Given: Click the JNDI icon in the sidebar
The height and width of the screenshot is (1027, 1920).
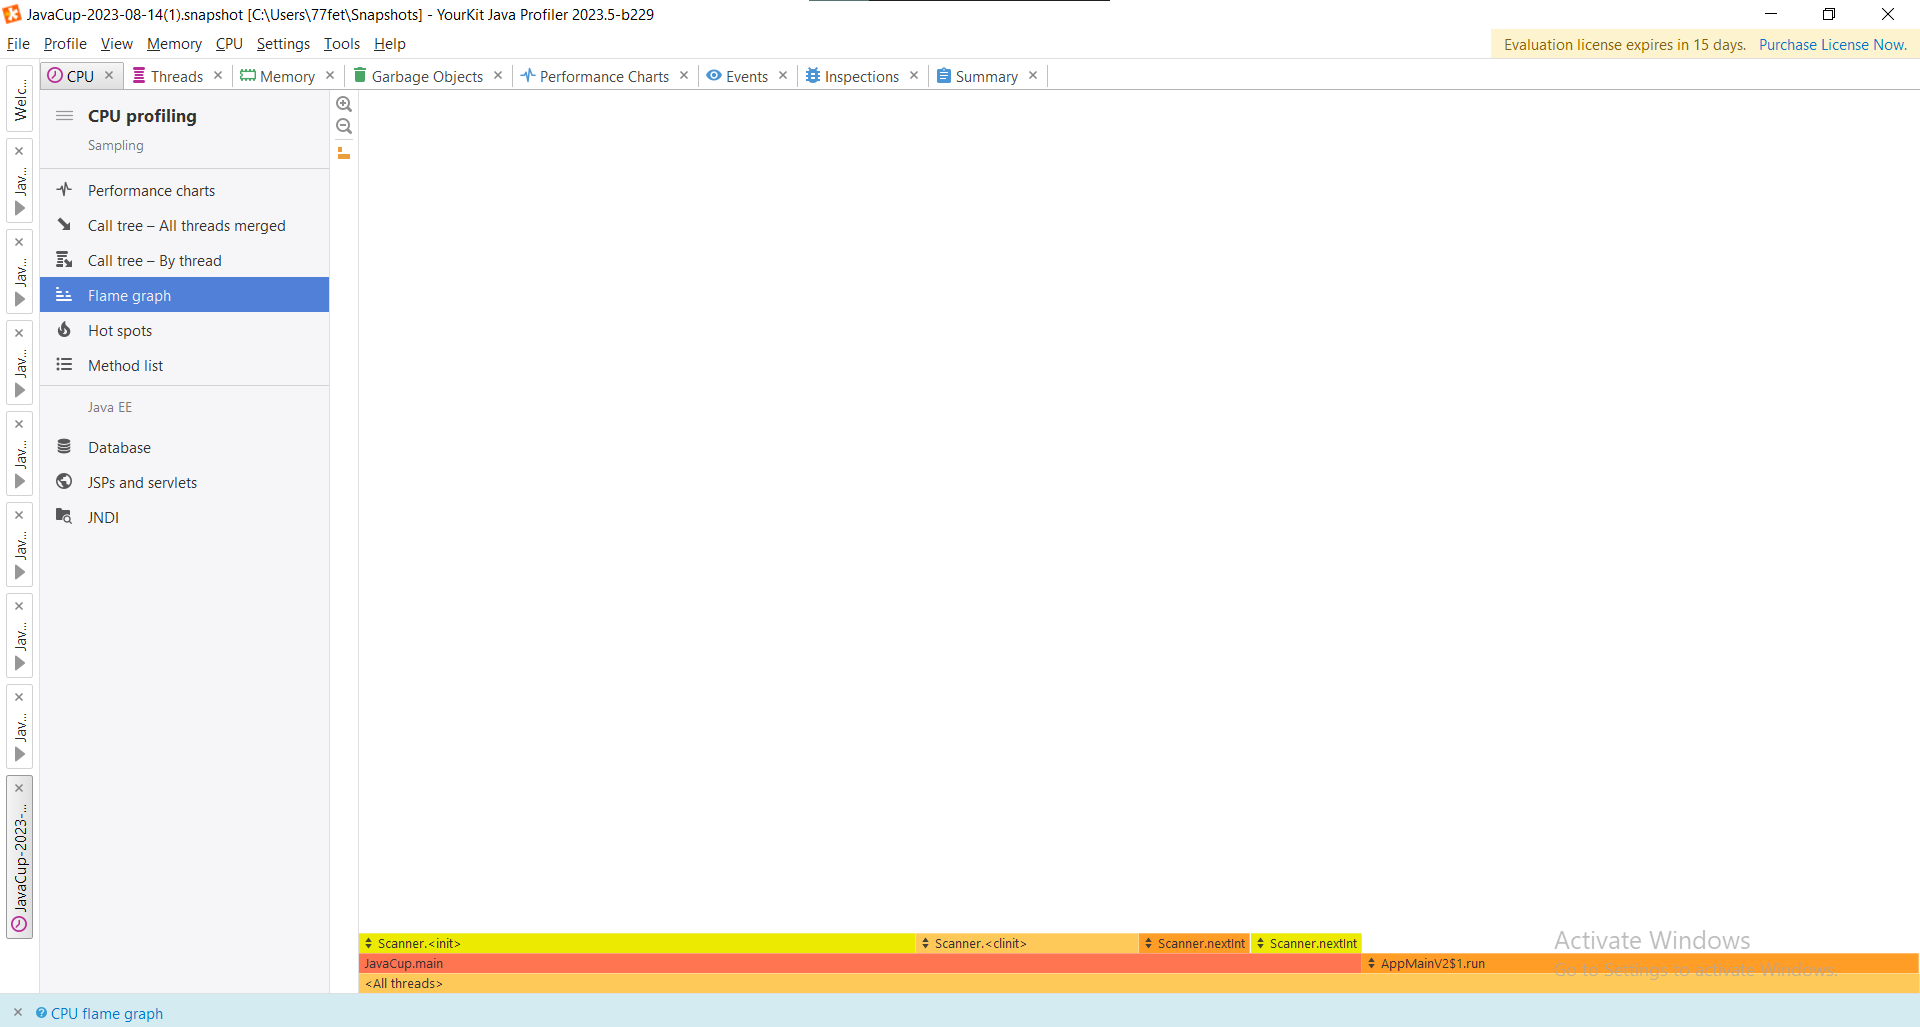Looking at the screenshot, I should [64, 516].
